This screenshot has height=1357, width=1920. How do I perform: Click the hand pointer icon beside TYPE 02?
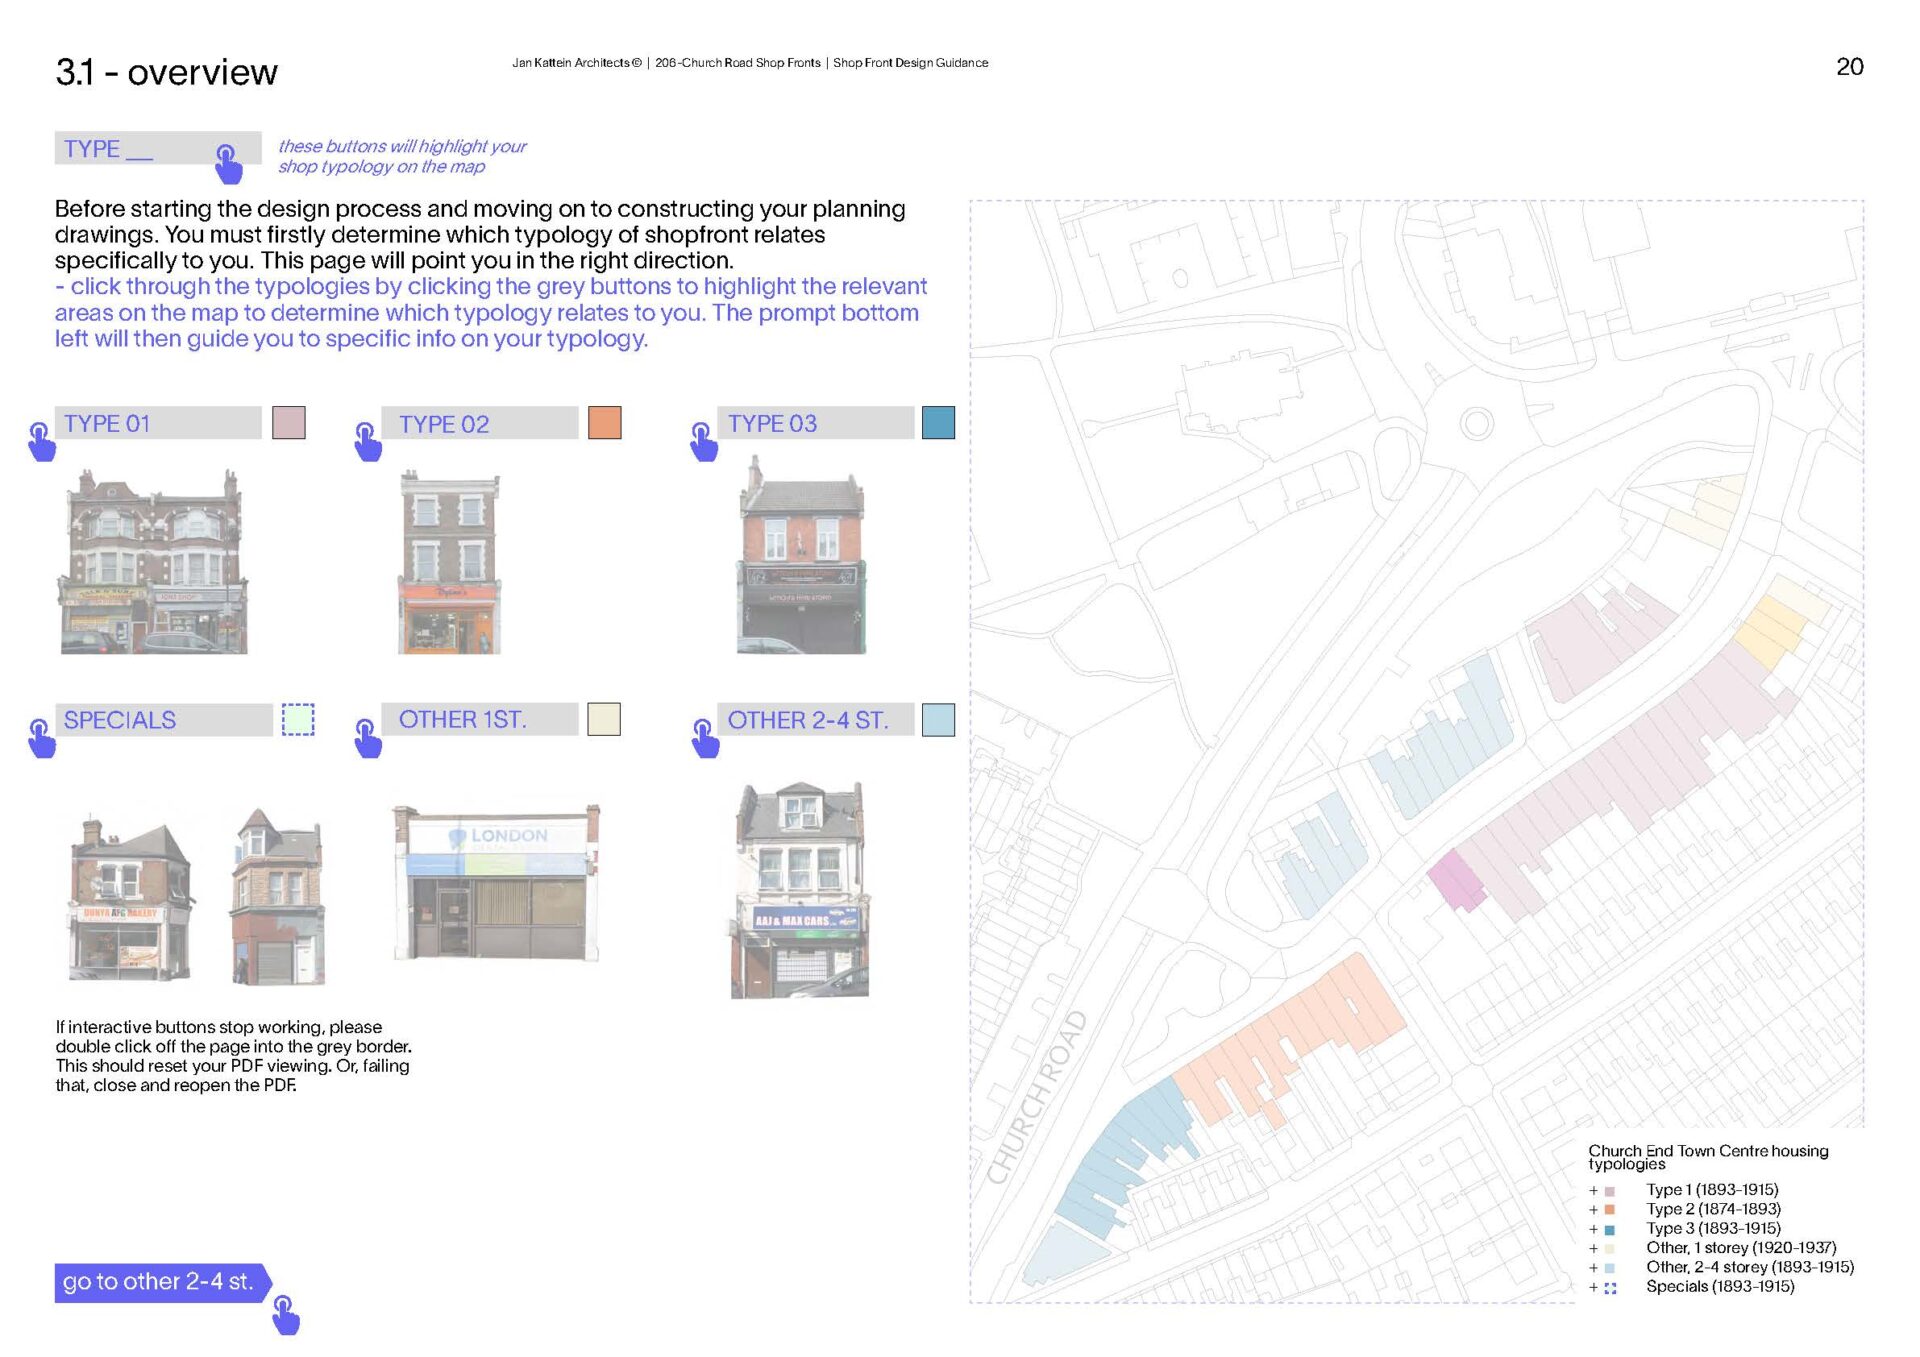tap(368, 441)
